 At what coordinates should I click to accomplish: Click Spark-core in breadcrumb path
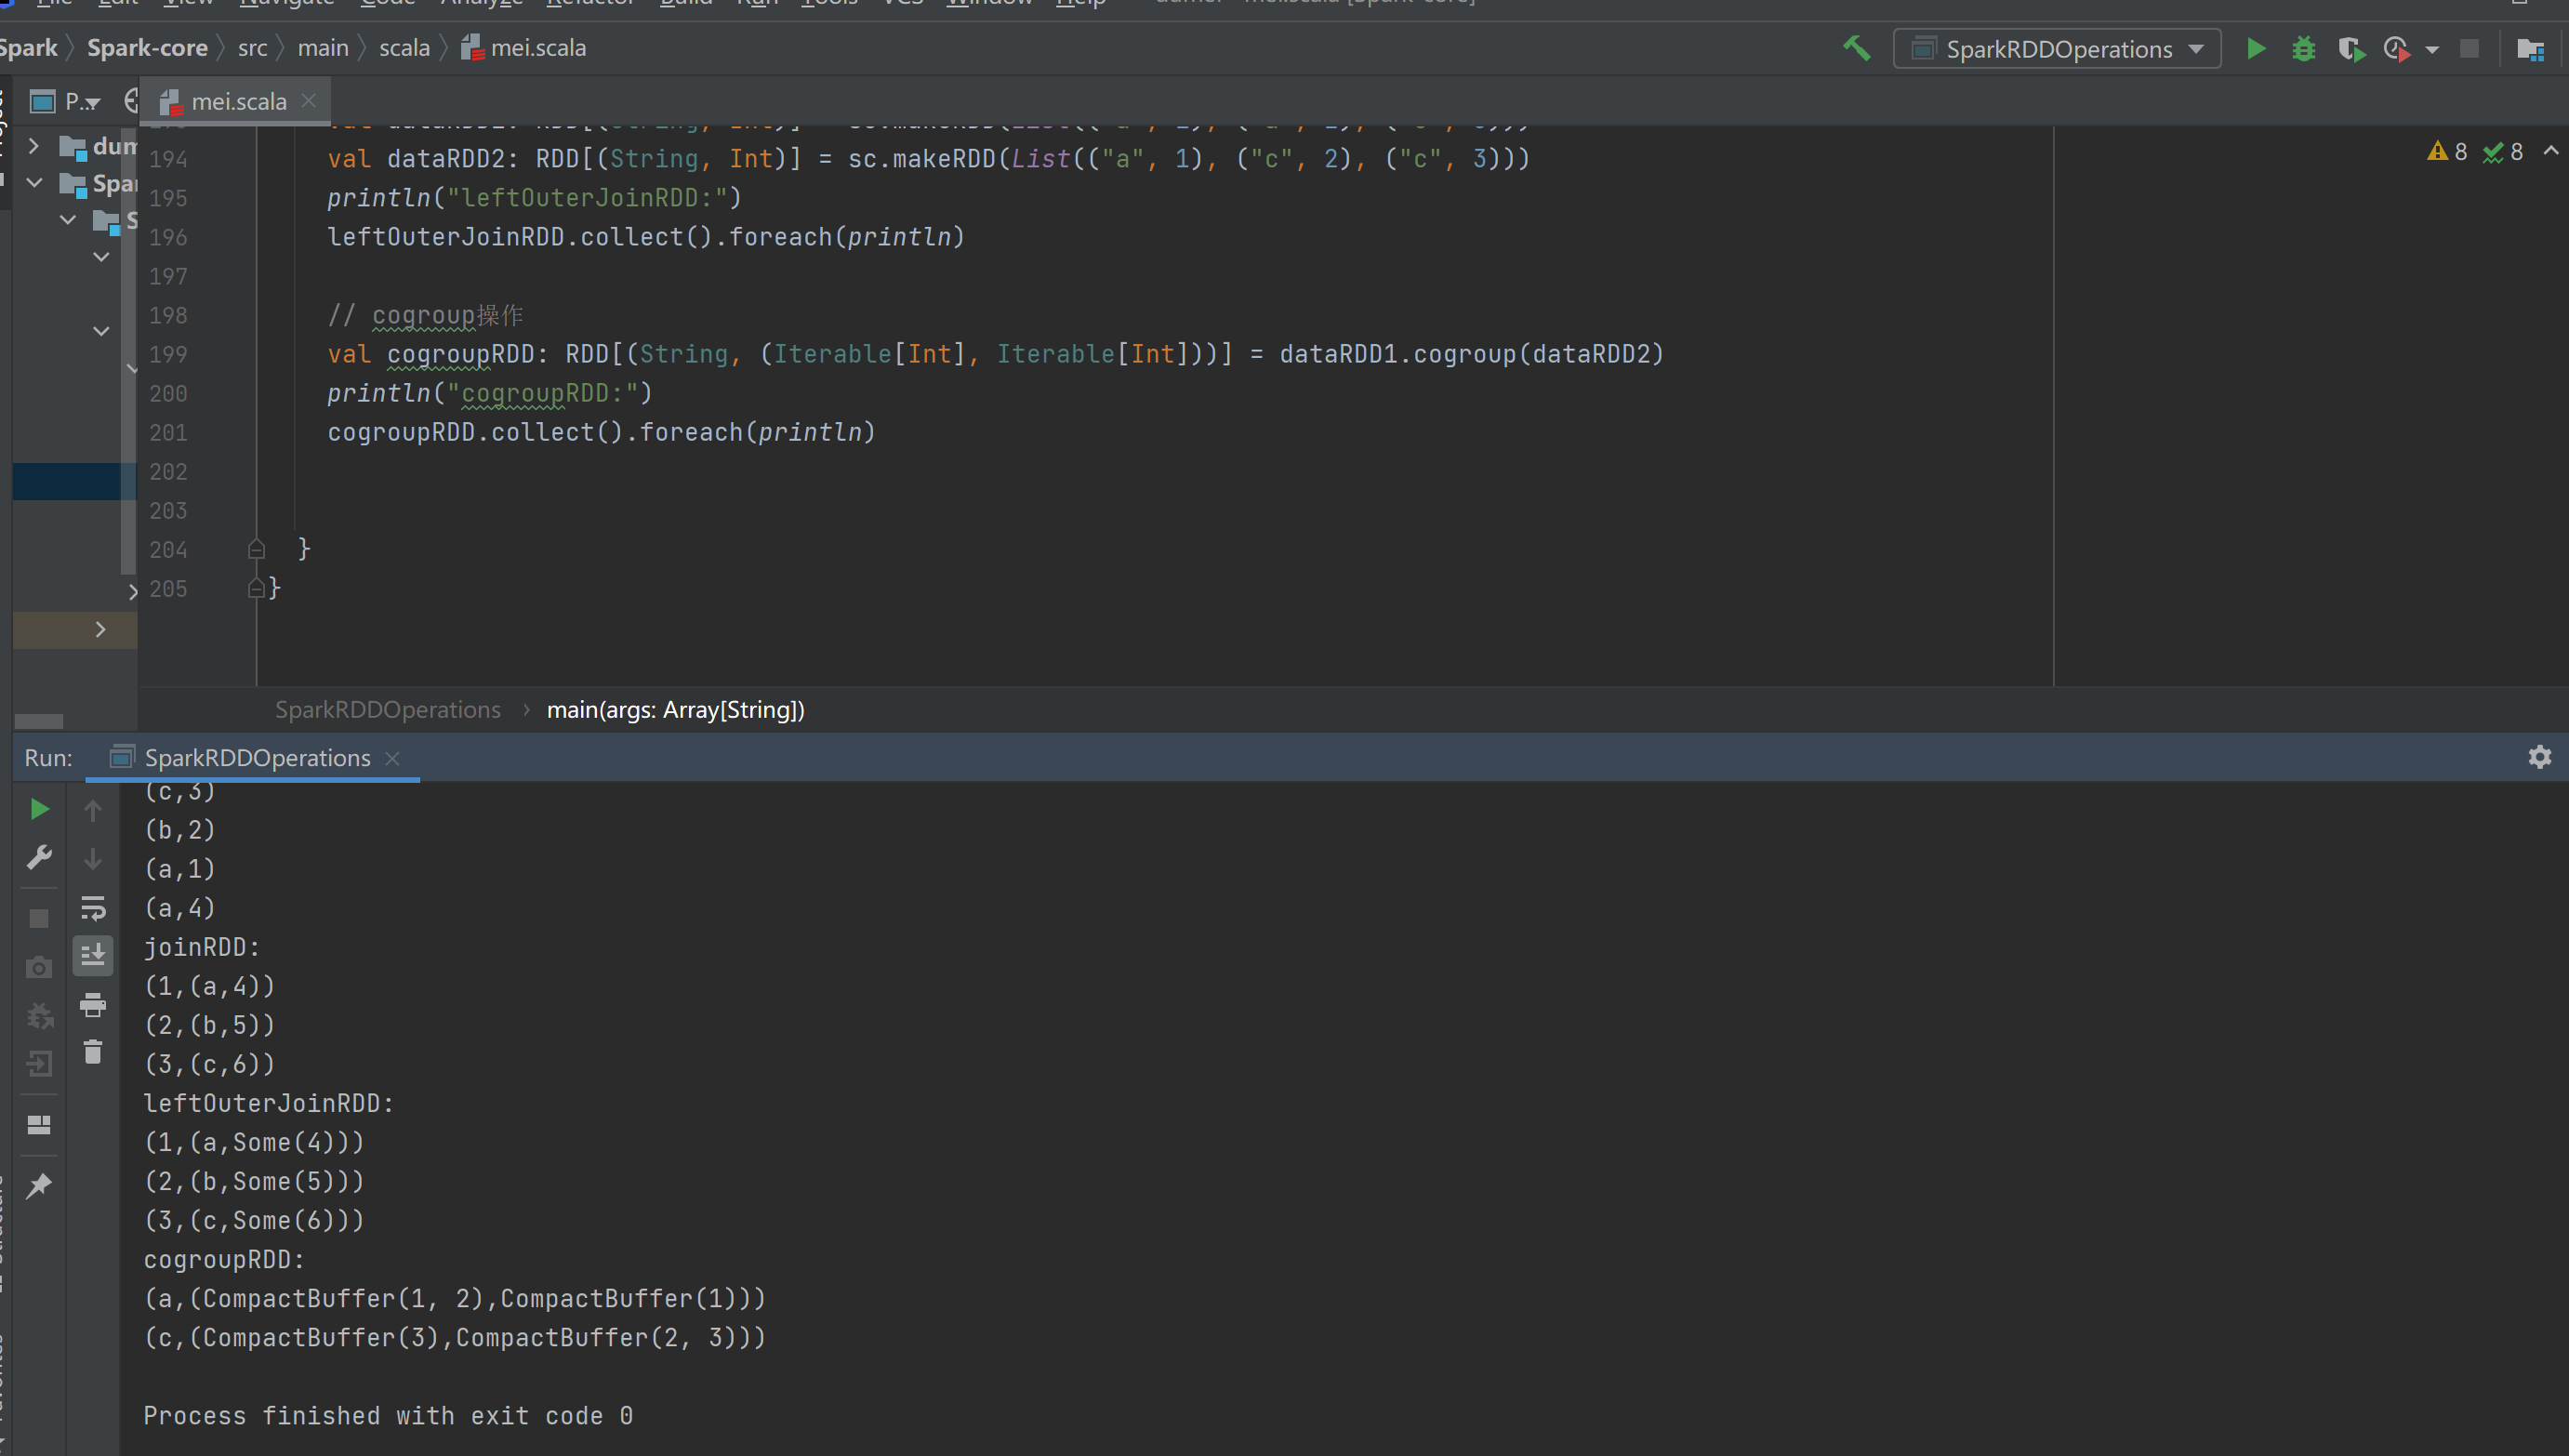pyautogui.click(x=147, y=48)
